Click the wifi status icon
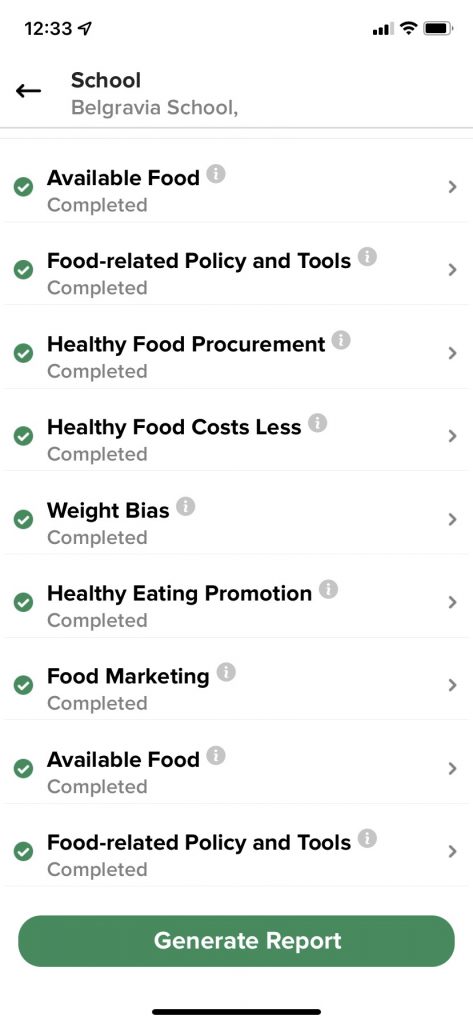 point(409,29)
